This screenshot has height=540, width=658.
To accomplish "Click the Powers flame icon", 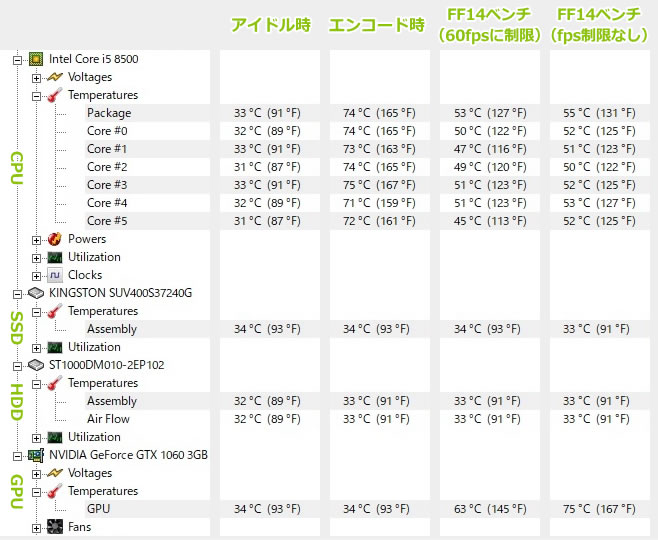I will 55,239.
